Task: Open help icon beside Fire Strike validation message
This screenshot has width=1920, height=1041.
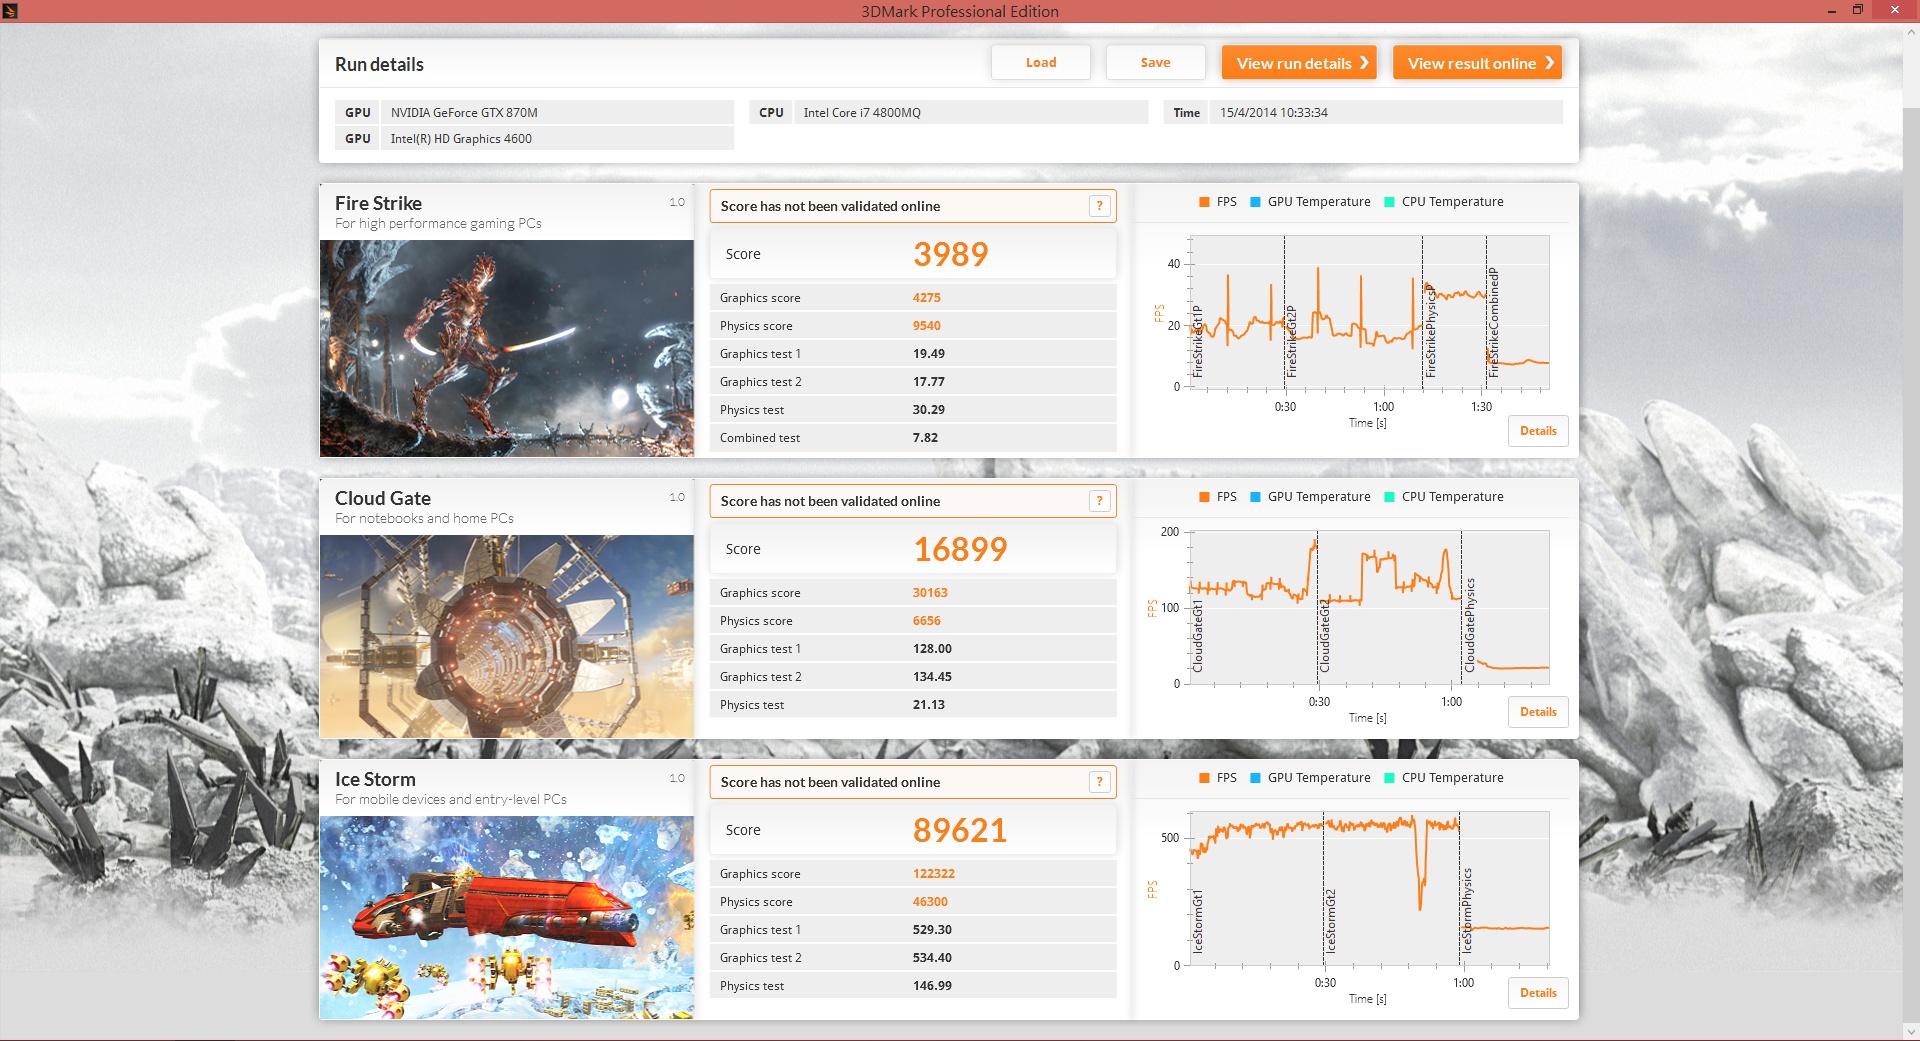Action: [x=1099, y=206]
